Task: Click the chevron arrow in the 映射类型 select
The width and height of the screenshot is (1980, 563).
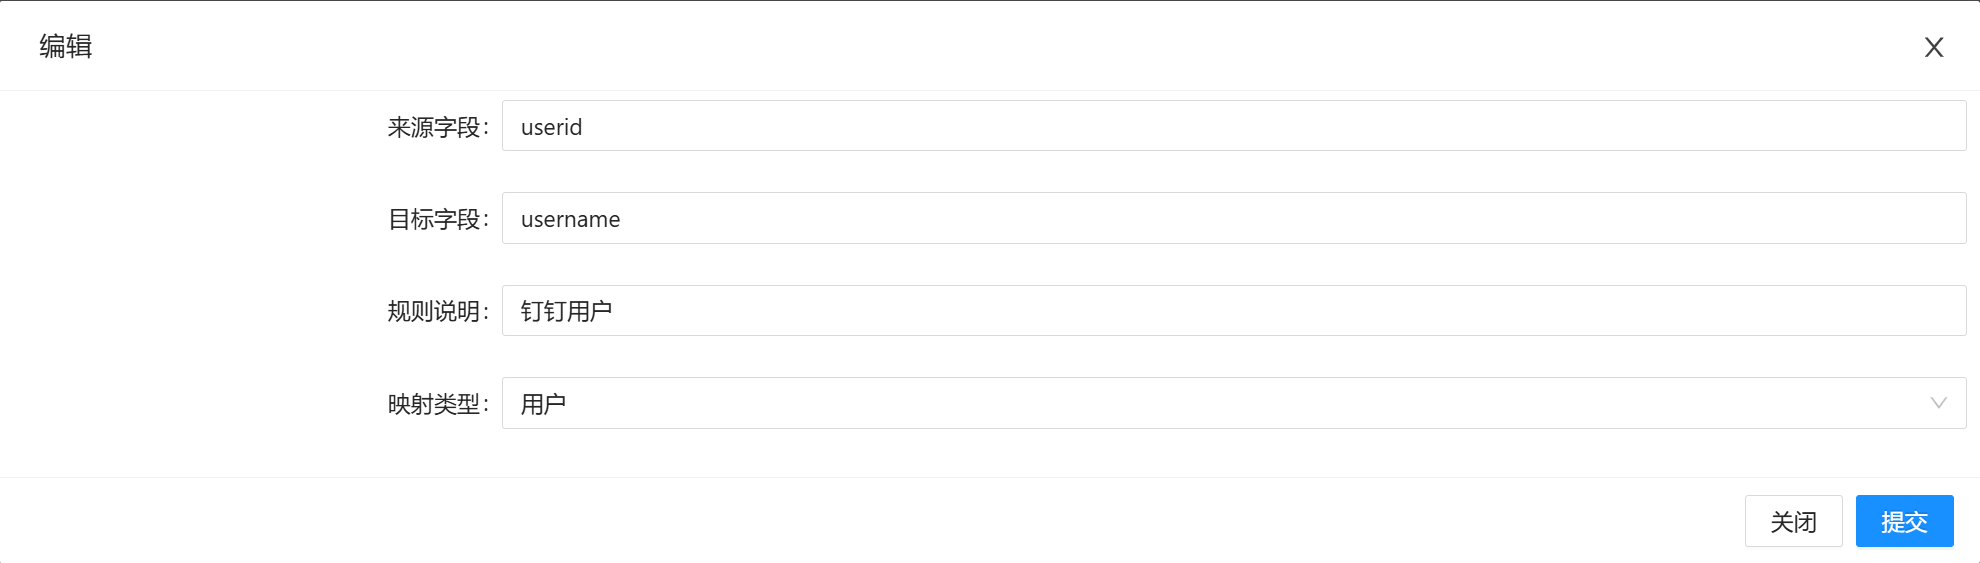Action: point(1938,403)
